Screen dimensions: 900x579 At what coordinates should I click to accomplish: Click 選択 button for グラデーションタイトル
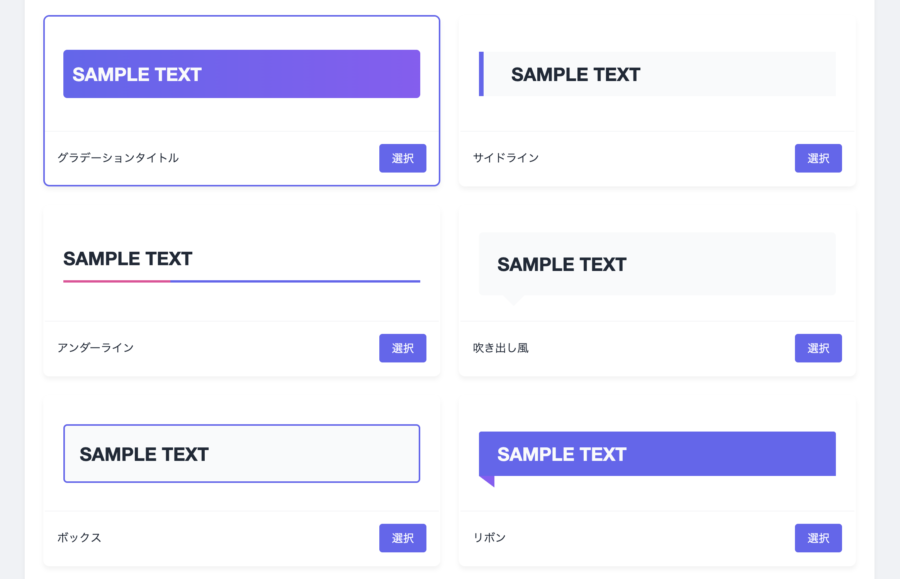pos(402,158)
